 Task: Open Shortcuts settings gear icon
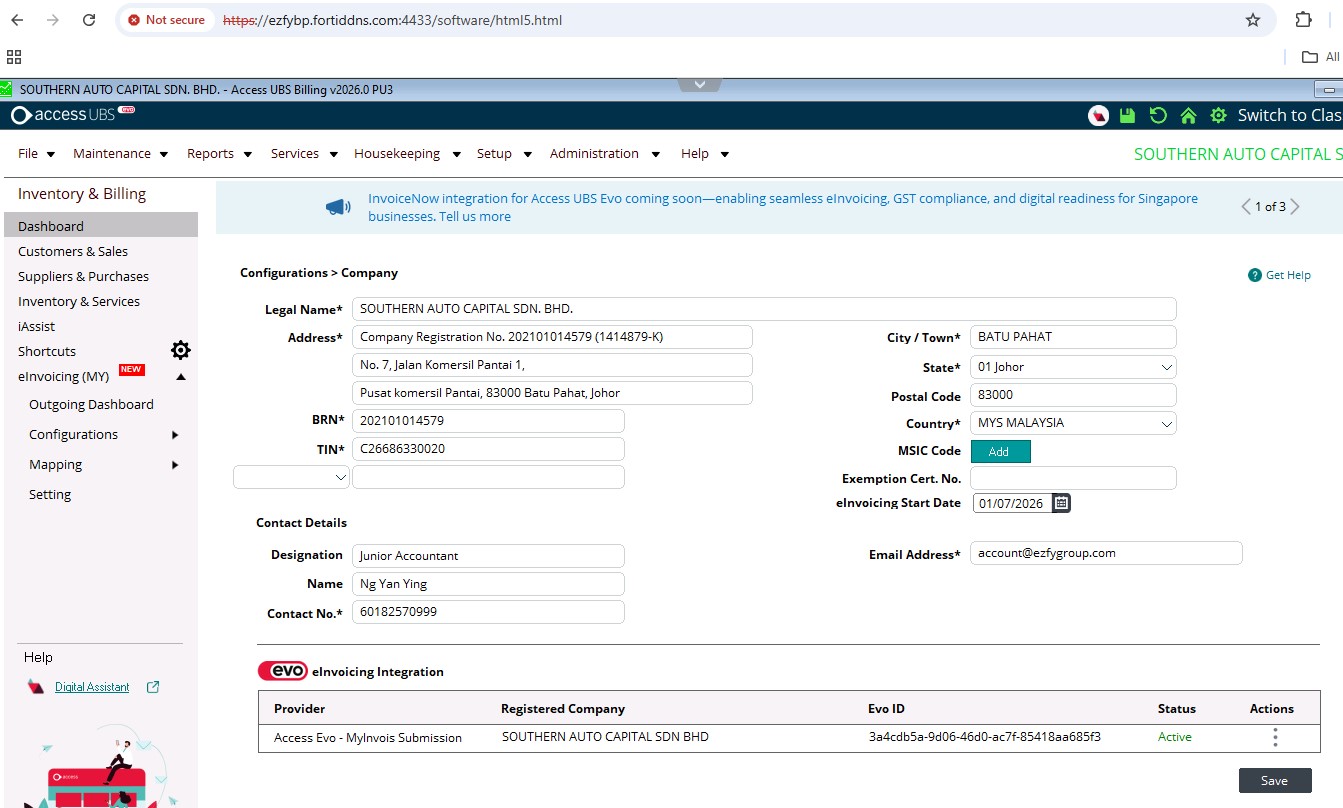click(x=180, y=350)
